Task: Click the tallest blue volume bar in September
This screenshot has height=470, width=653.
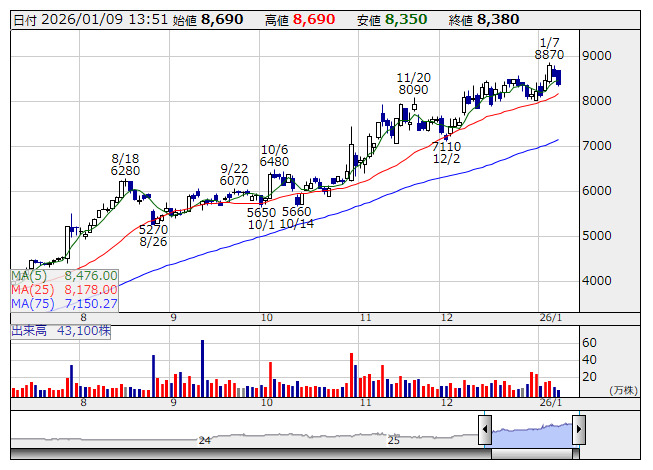Action: [x=202, y=368]
